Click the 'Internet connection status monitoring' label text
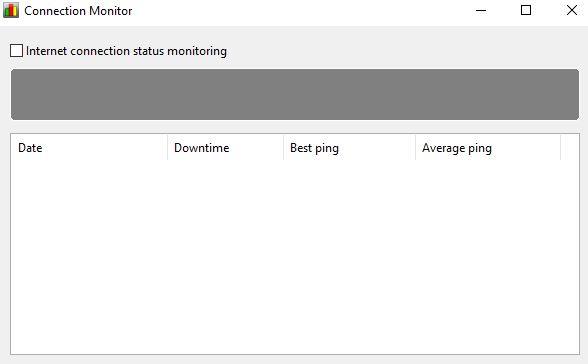The width and height of the screenshot is (588, 364). click(126, 51)
